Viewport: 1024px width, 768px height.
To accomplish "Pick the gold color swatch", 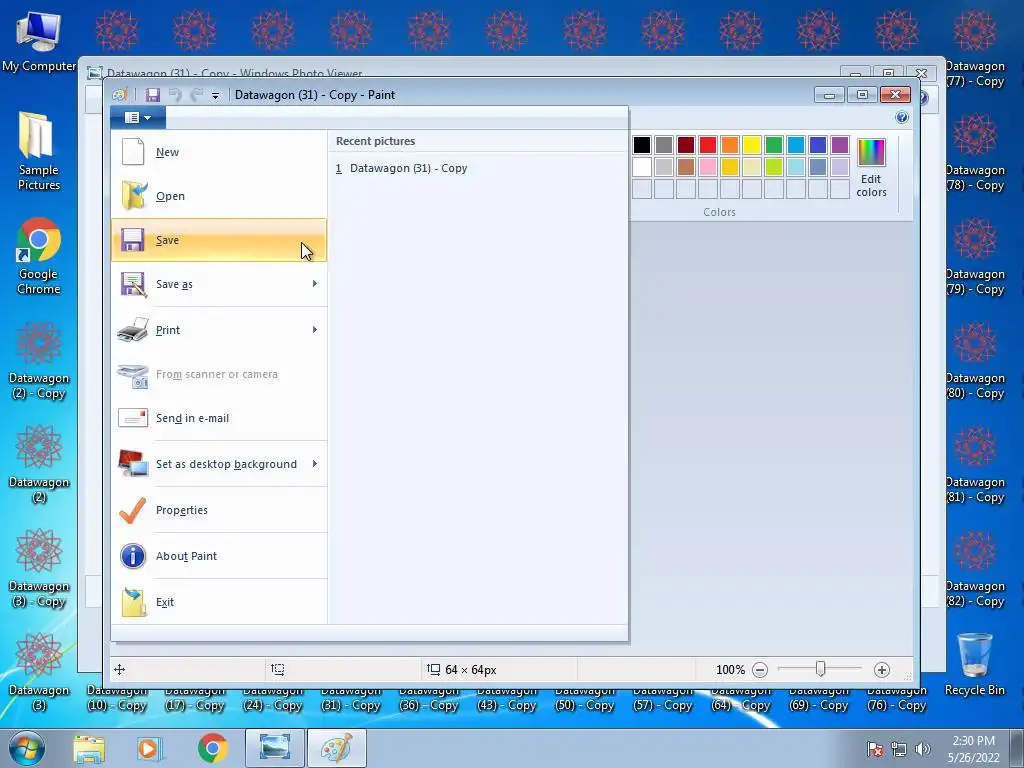I will (730, 167).
